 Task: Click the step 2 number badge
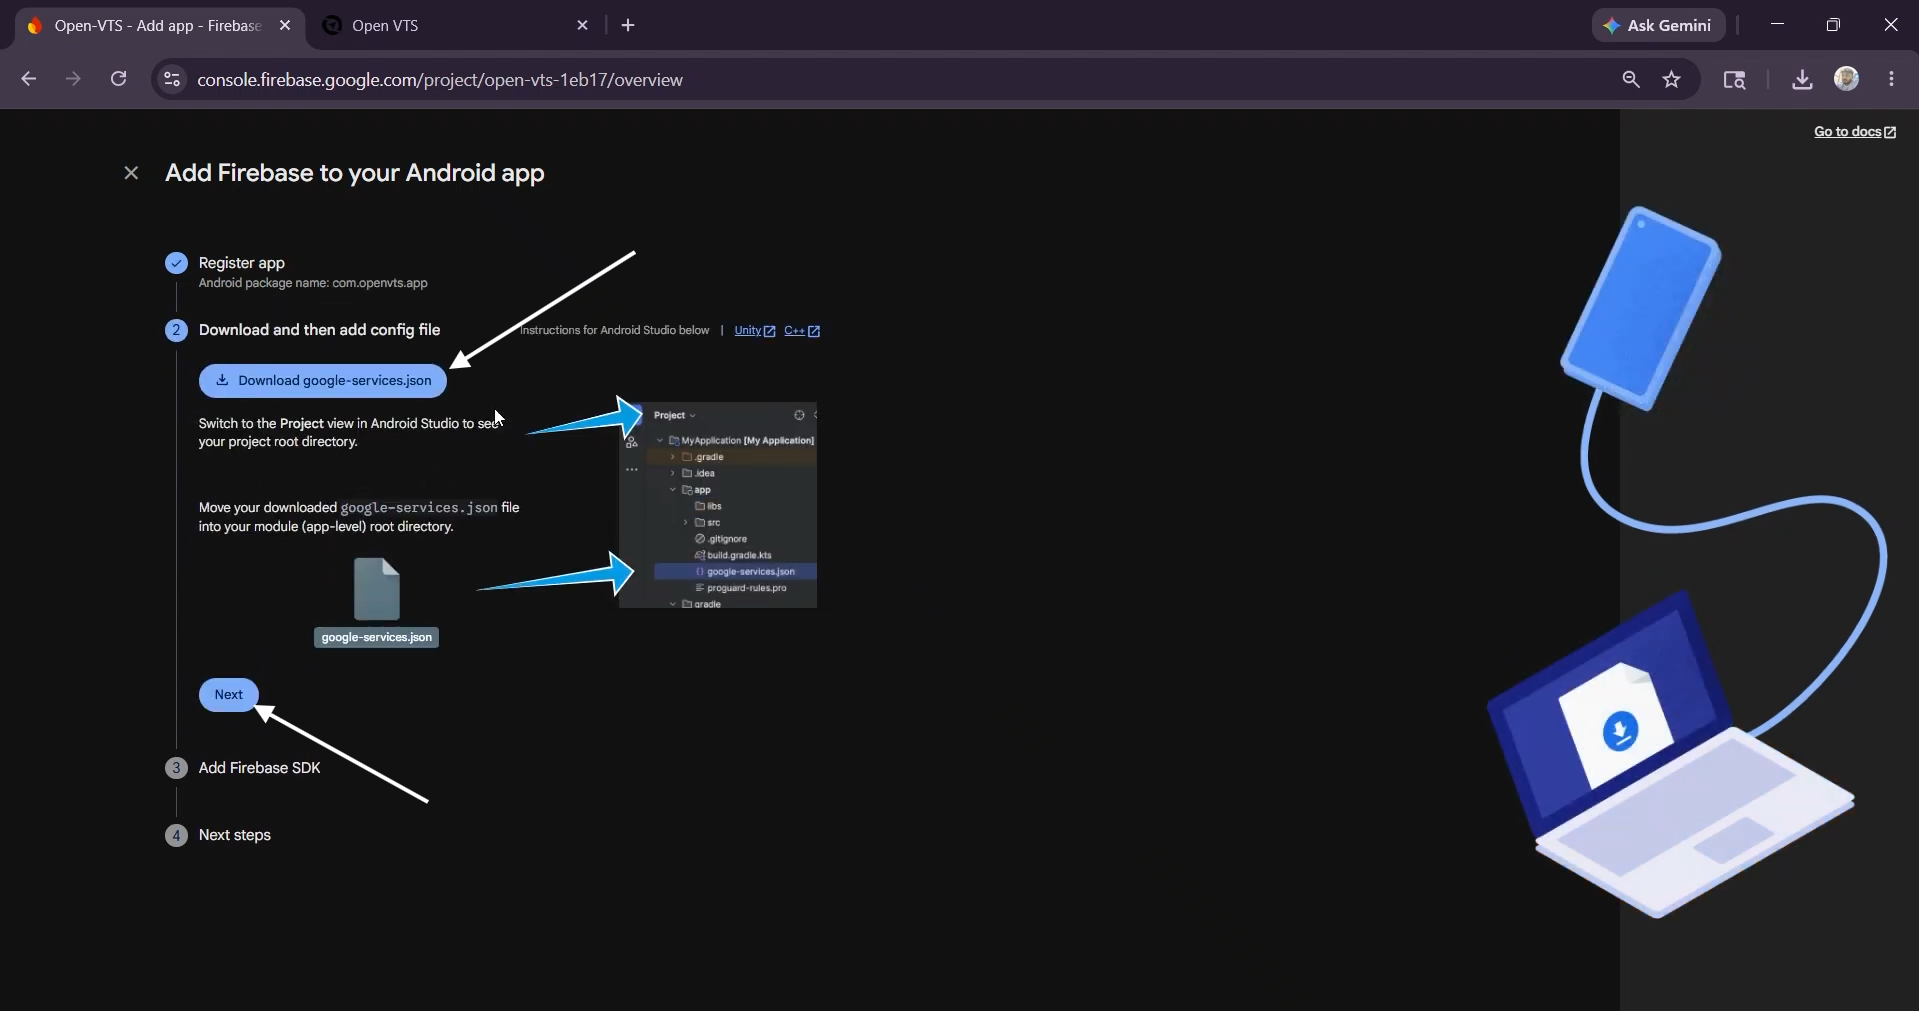click(x=176, y=330)
